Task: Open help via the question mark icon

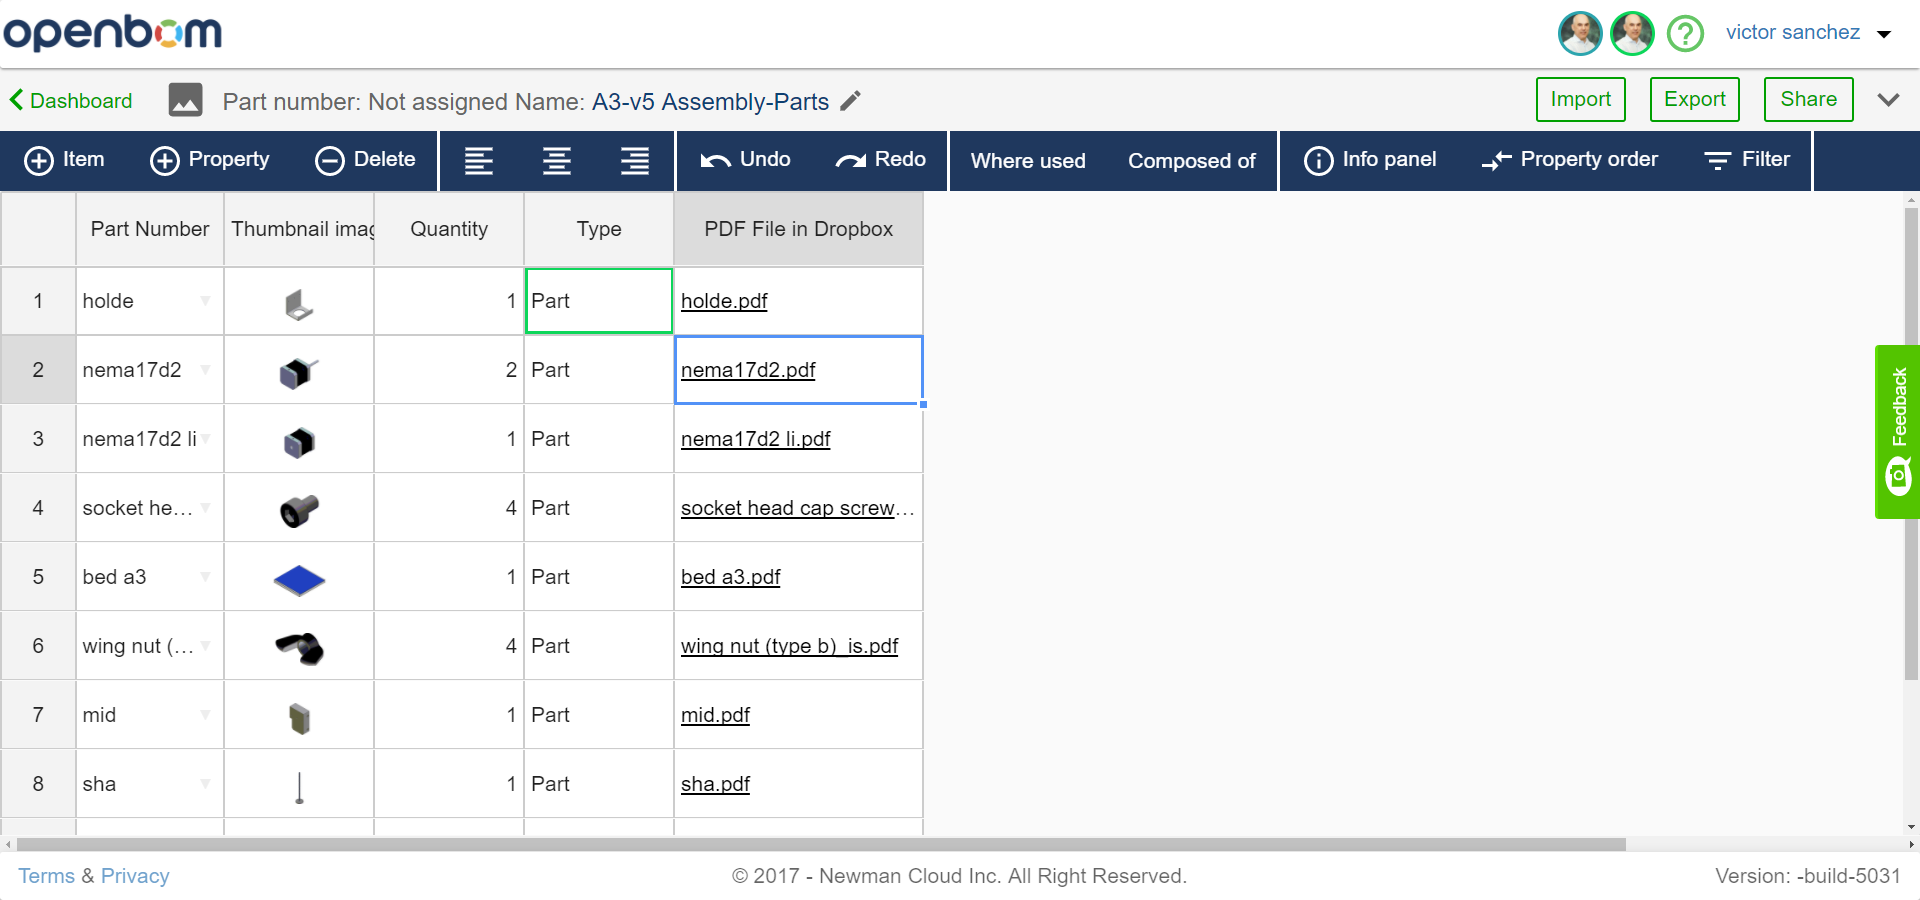Action: point(1685,33)
